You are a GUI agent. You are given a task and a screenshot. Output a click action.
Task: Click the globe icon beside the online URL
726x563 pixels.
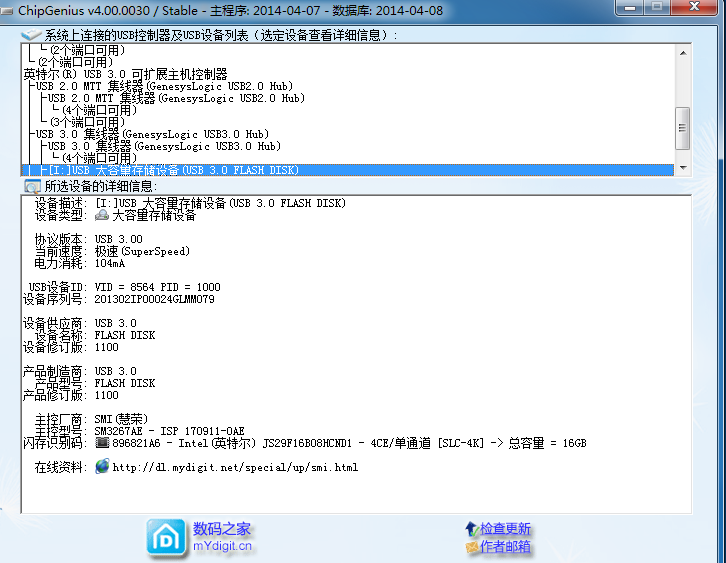[x=102, y=467]
